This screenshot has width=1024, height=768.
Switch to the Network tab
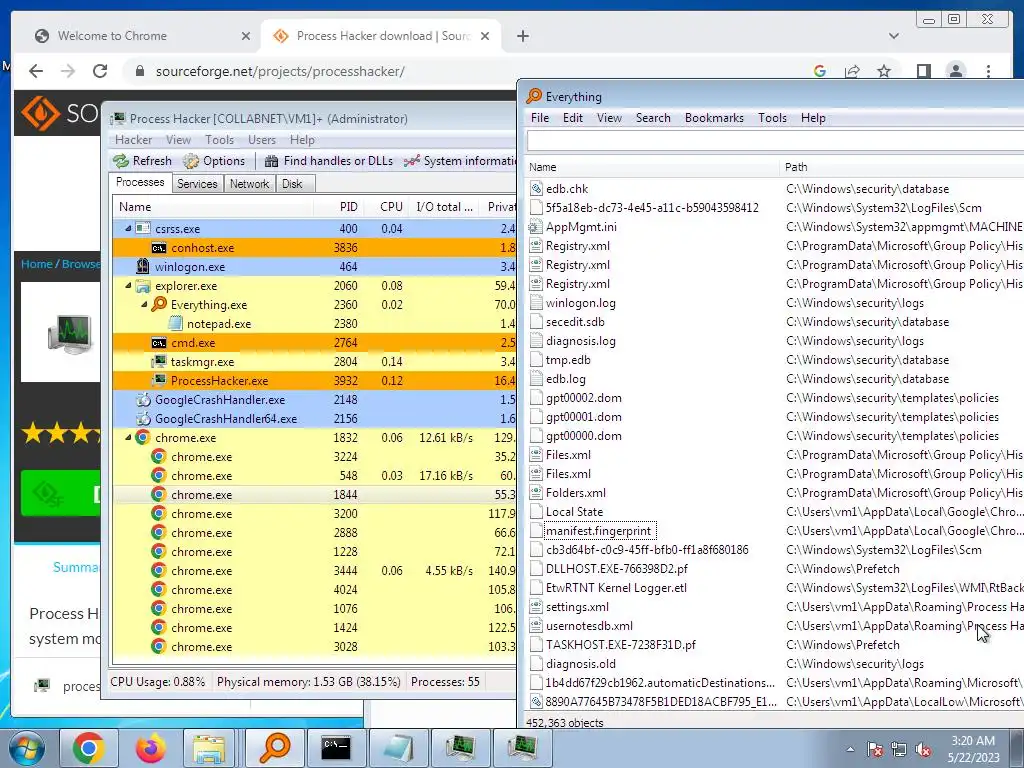tap(249, 184)
